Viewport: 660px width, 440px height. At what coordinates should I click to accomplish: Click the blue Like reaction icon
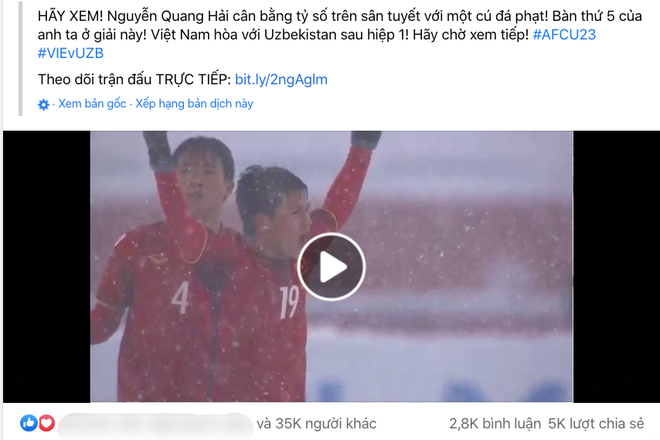point(29,423)
